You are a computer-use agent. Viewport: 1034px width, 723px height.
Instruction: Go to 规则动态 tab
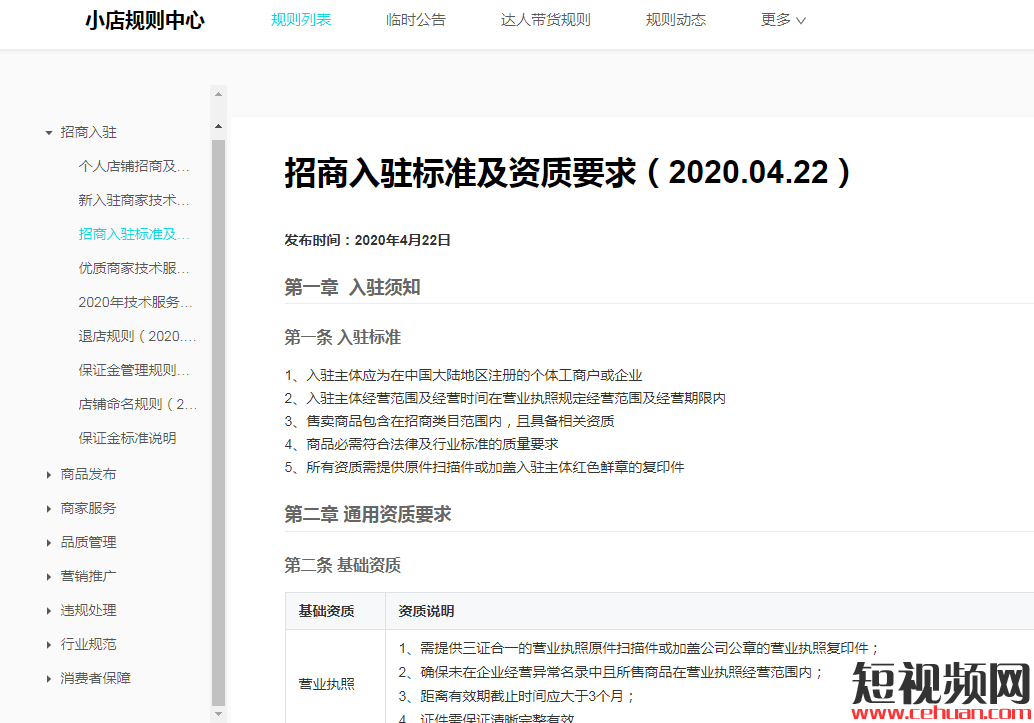pos(675,20)
